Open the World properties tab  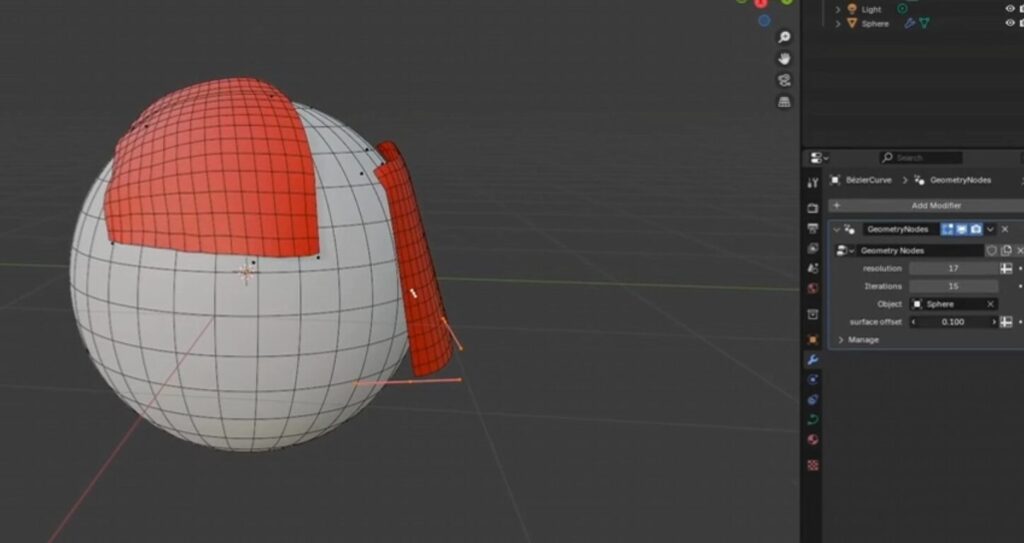[x=813, y=289]
